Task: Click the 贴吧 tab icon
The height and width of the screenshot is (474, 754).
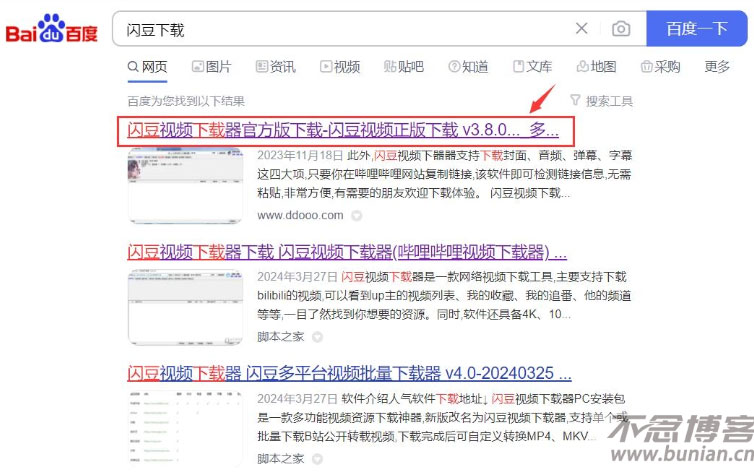Action: 390,66
